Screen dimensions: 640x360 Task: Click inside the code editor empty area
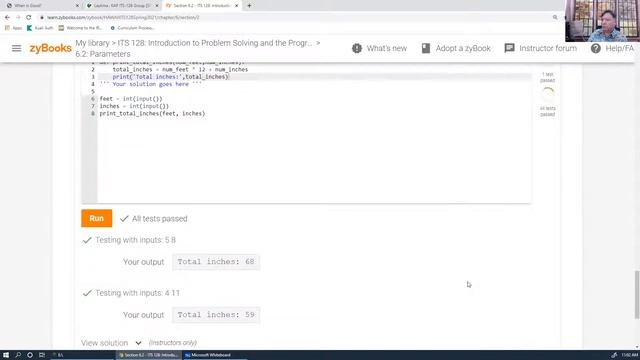pos(314,159)
